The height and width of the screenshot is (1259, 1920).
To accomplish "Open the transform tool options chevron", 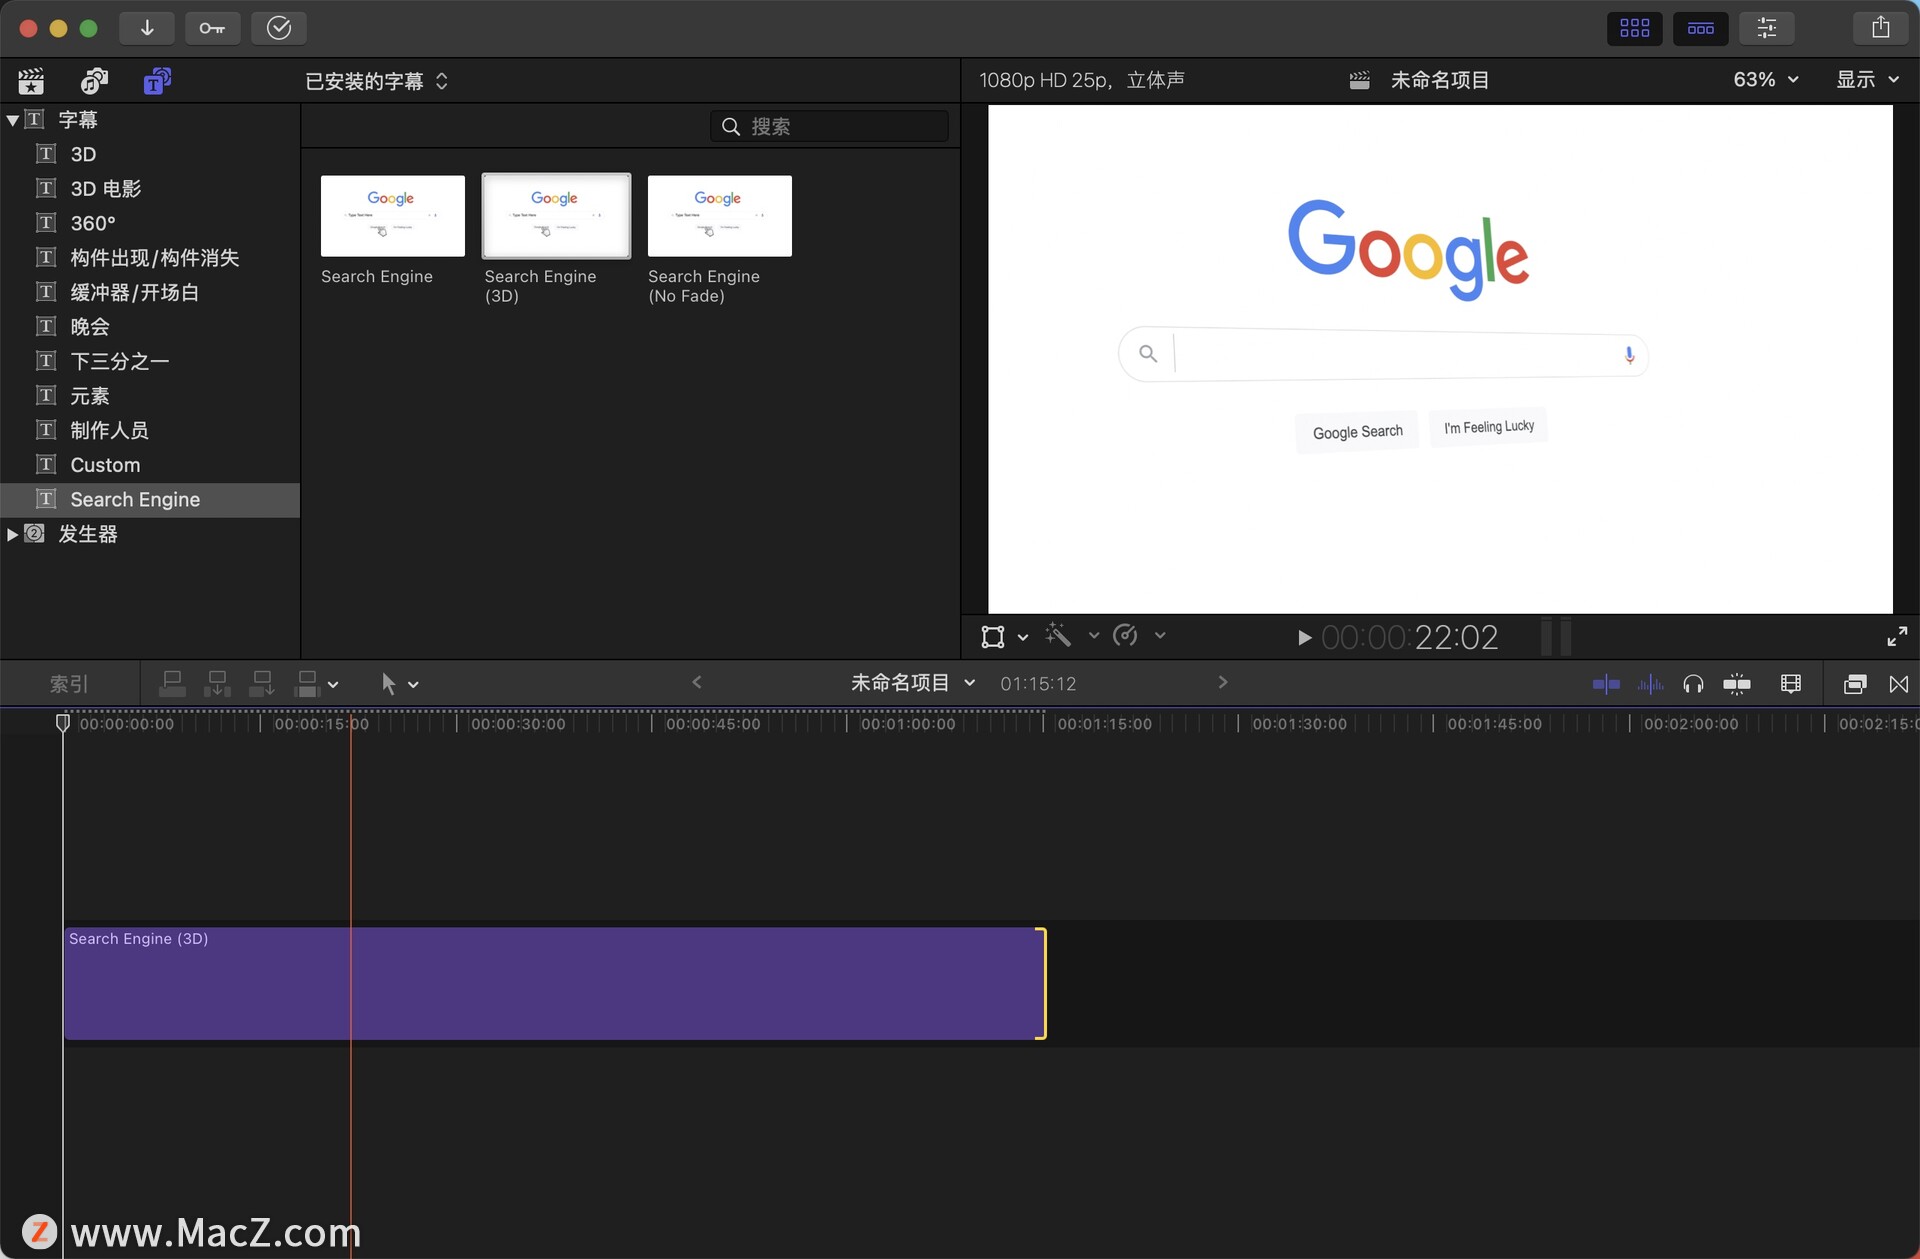I will click(1023, 637).
